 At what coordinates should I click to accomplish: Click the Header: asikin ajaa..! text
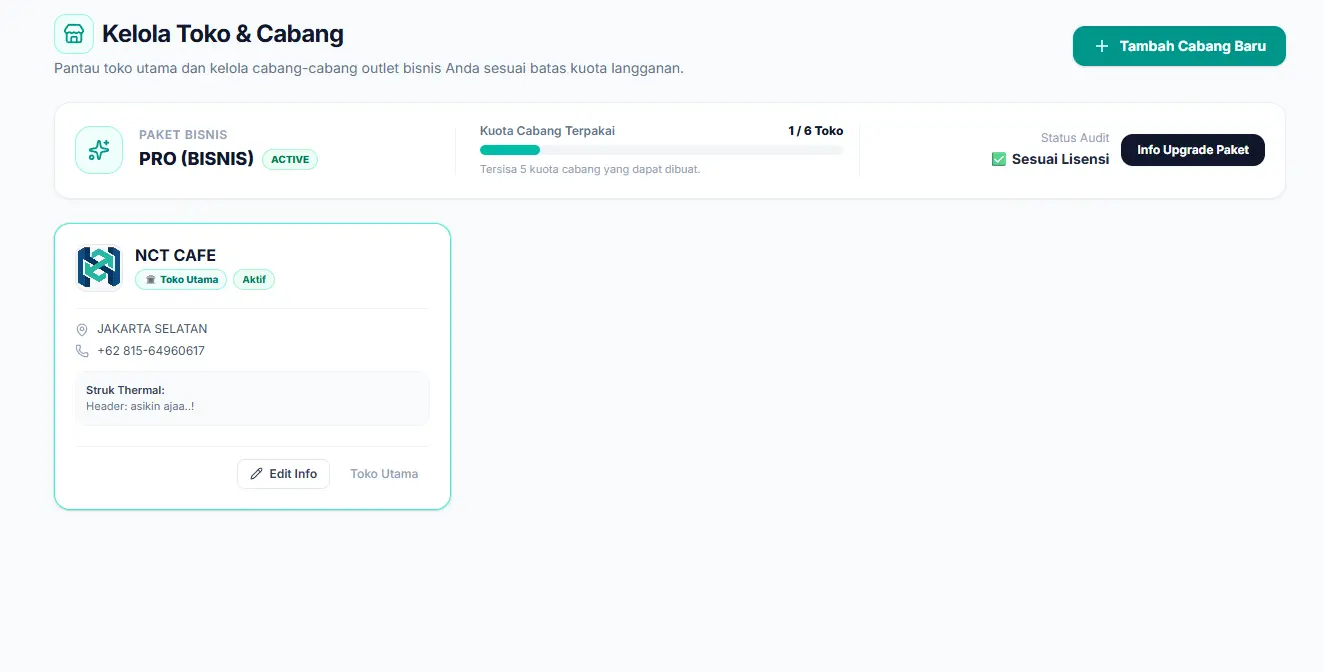[x=140, y=407]
